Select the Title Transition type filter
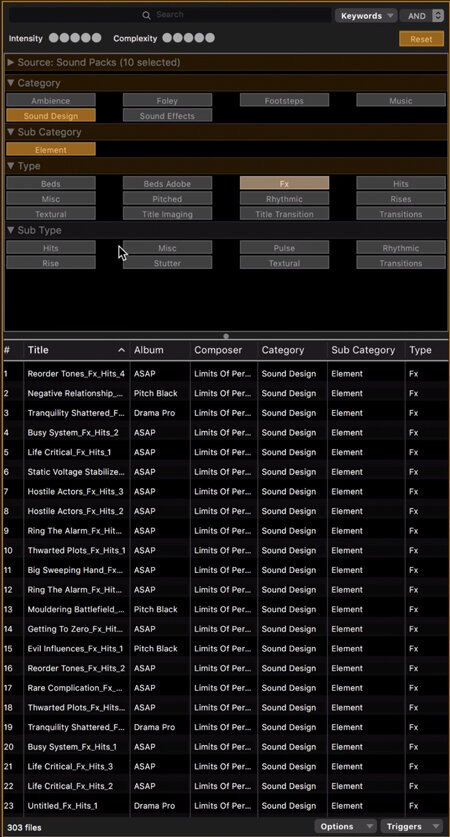 point(284,214)
